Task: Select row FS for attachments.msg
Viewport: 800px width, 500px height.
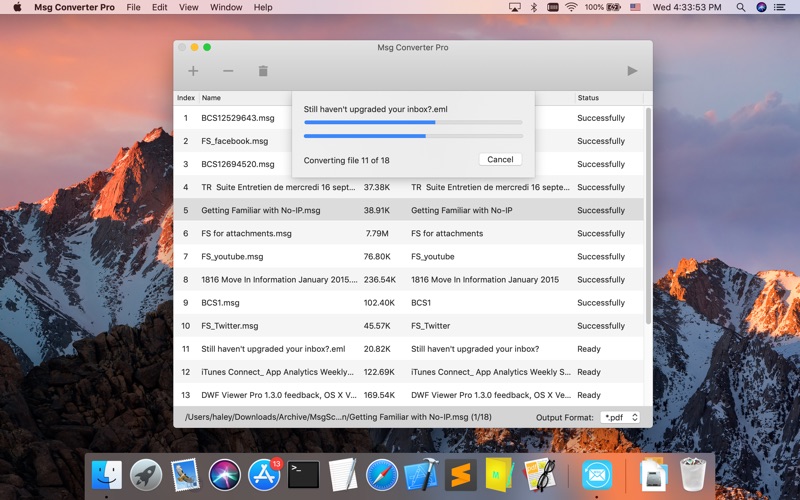Action: [409, 233]
